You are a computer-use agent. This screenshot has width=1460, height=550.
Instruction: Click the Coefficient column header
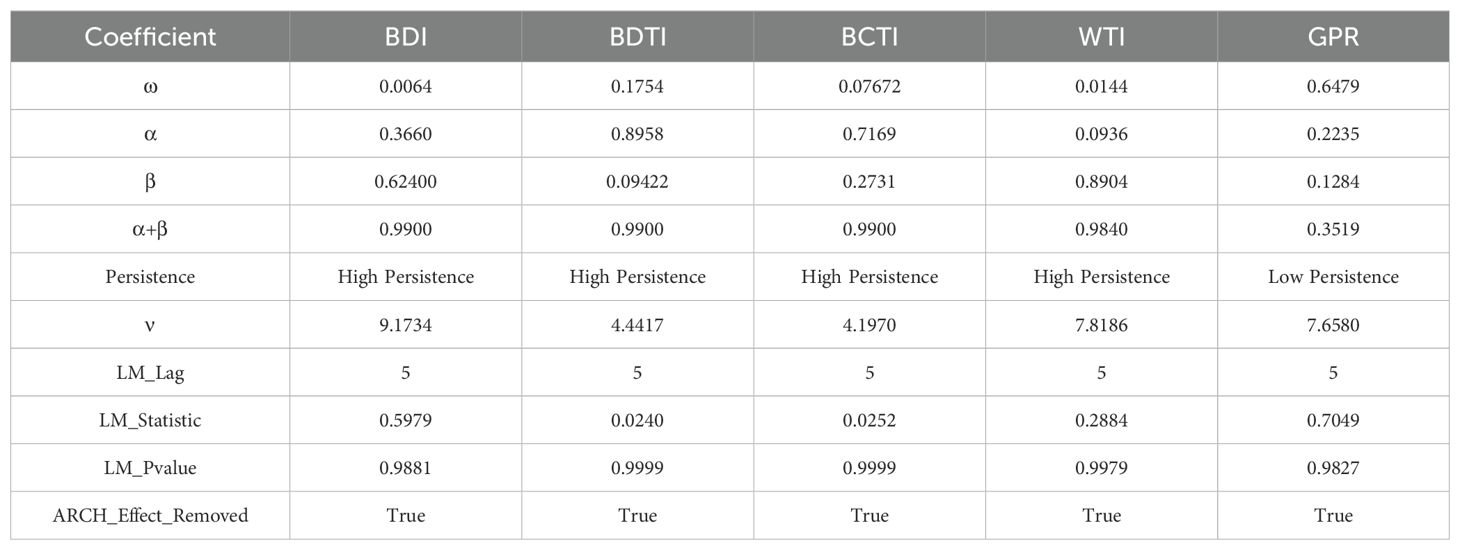click(150, 37)
